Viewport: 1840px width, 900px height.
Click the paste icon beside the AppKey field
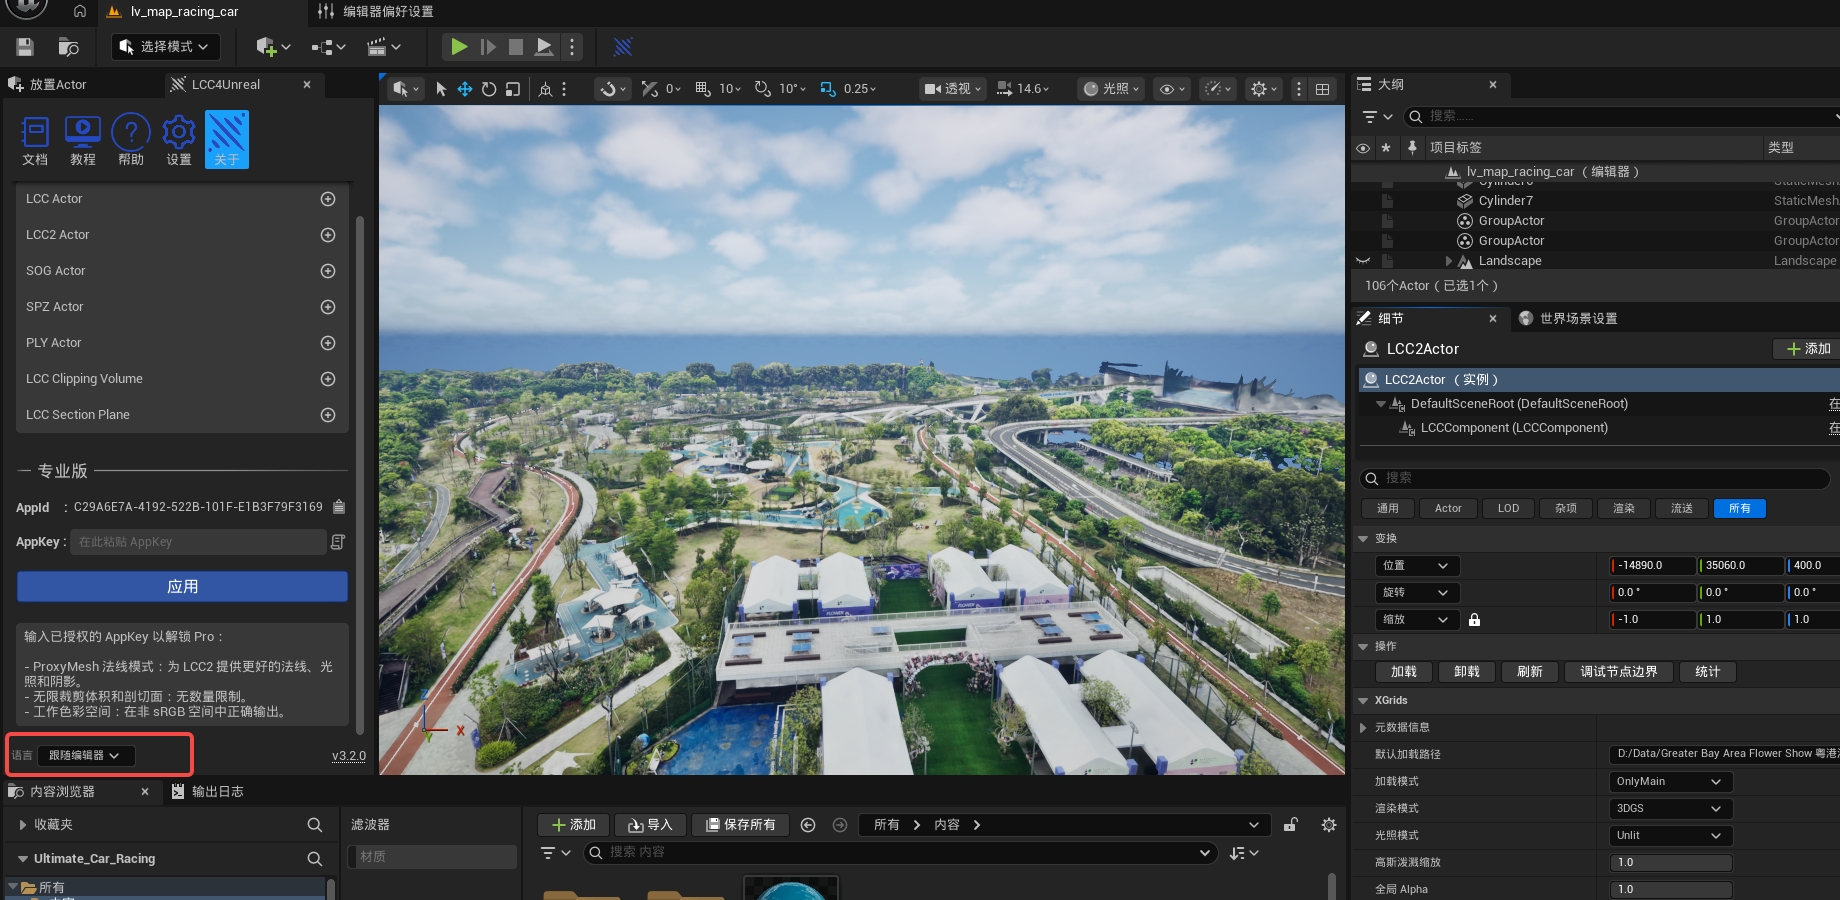(x=338, y=542)
